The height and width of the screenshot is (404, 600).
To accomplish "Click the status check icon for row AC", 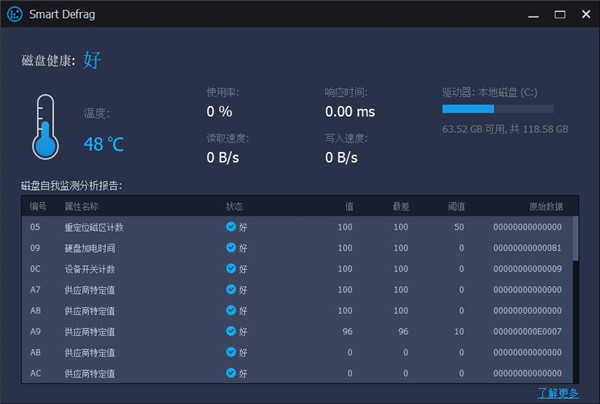I will 231,373.
